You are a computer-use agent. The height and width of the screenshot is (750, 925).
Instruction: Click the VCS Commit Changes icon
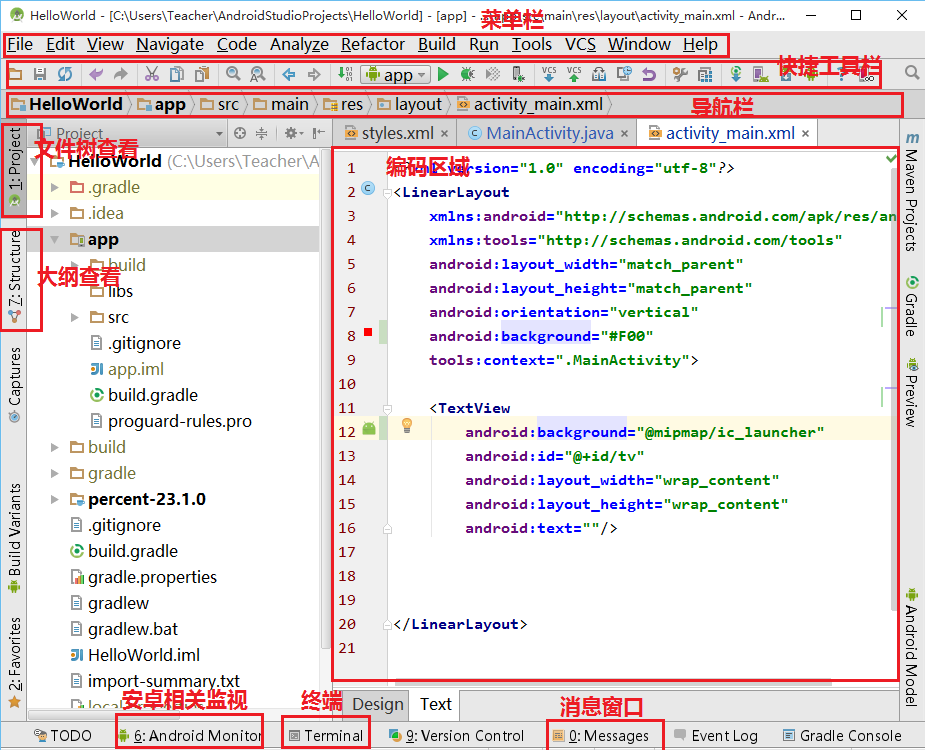(573, 74)
